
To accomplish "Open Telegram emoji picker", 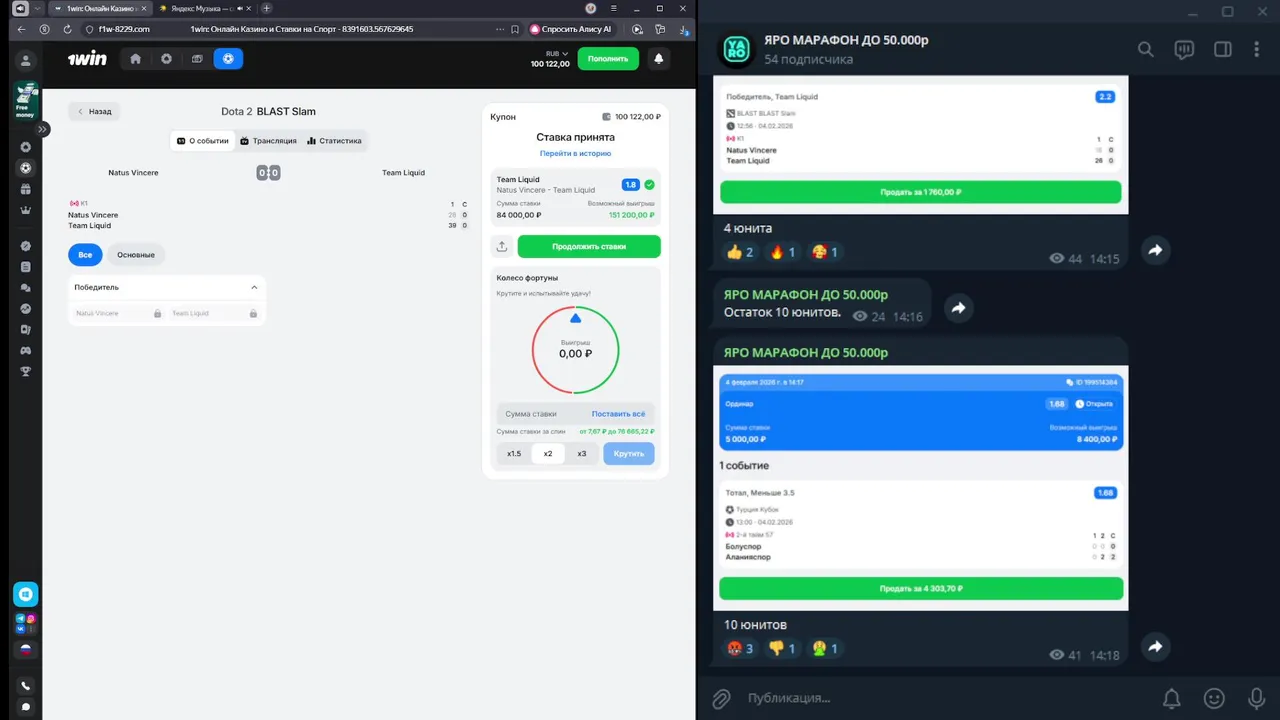I will 1214,698.
